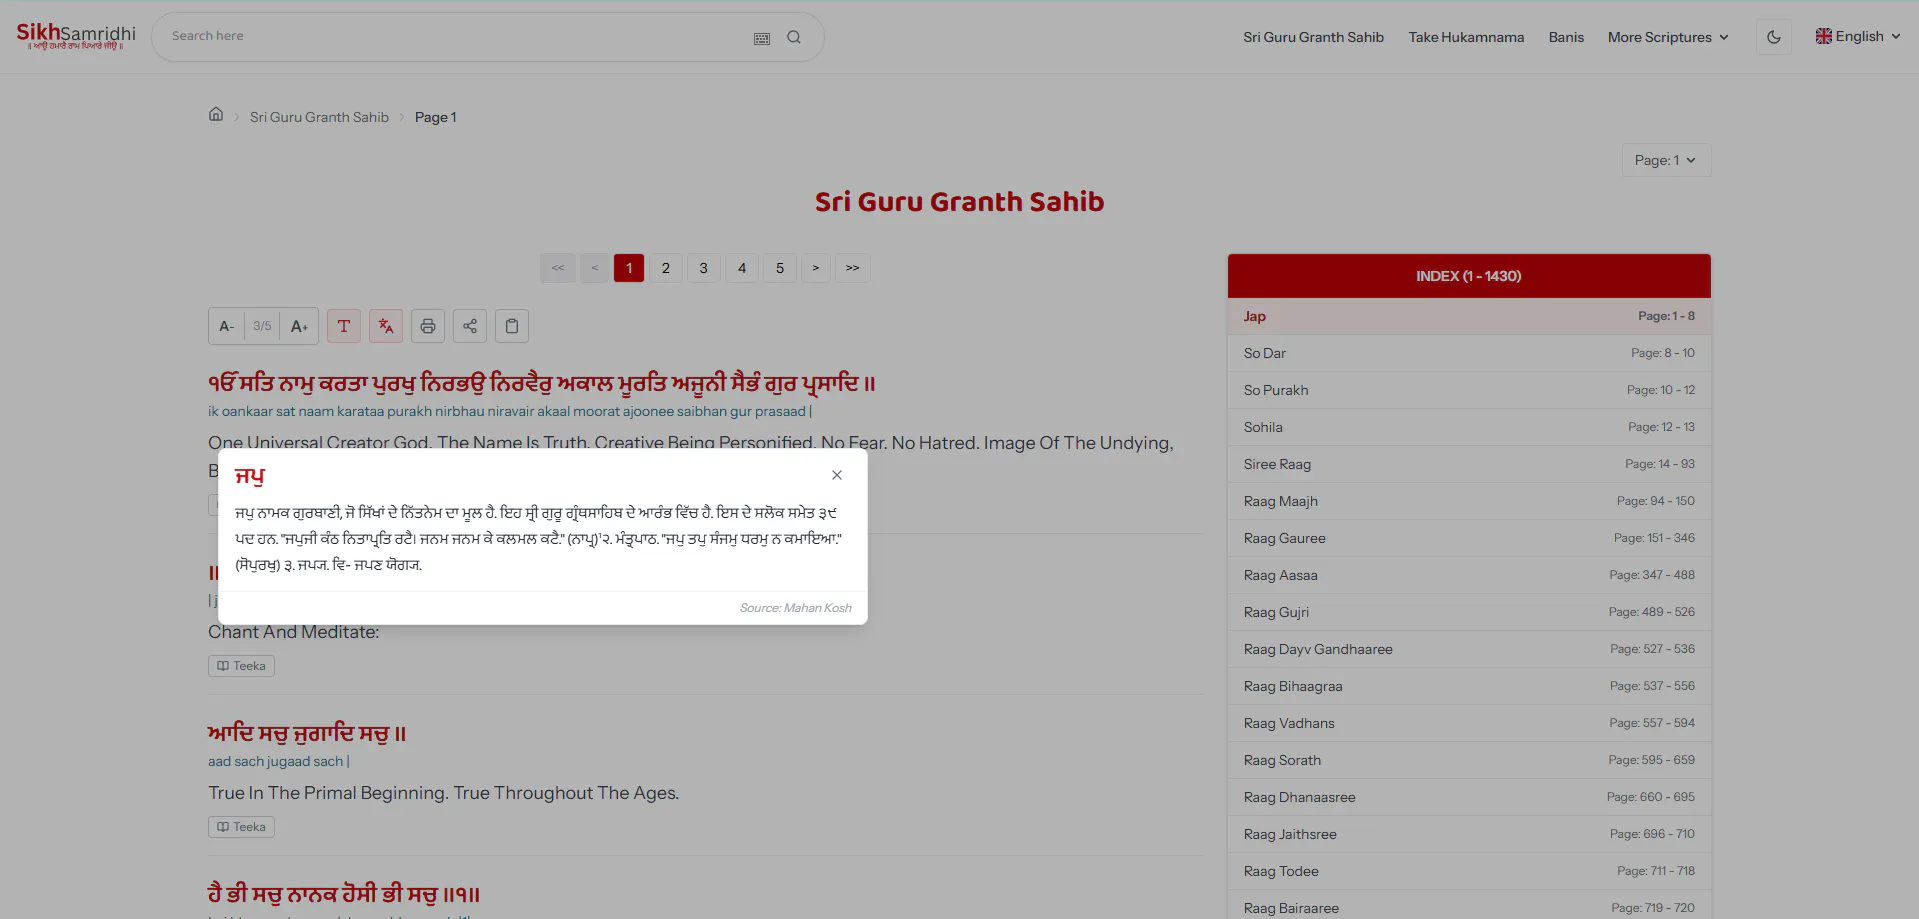This screenshot has height=919, width=1919.
Task: Select Raag Bairaaree in the index
Action: tap(1469, 905)
